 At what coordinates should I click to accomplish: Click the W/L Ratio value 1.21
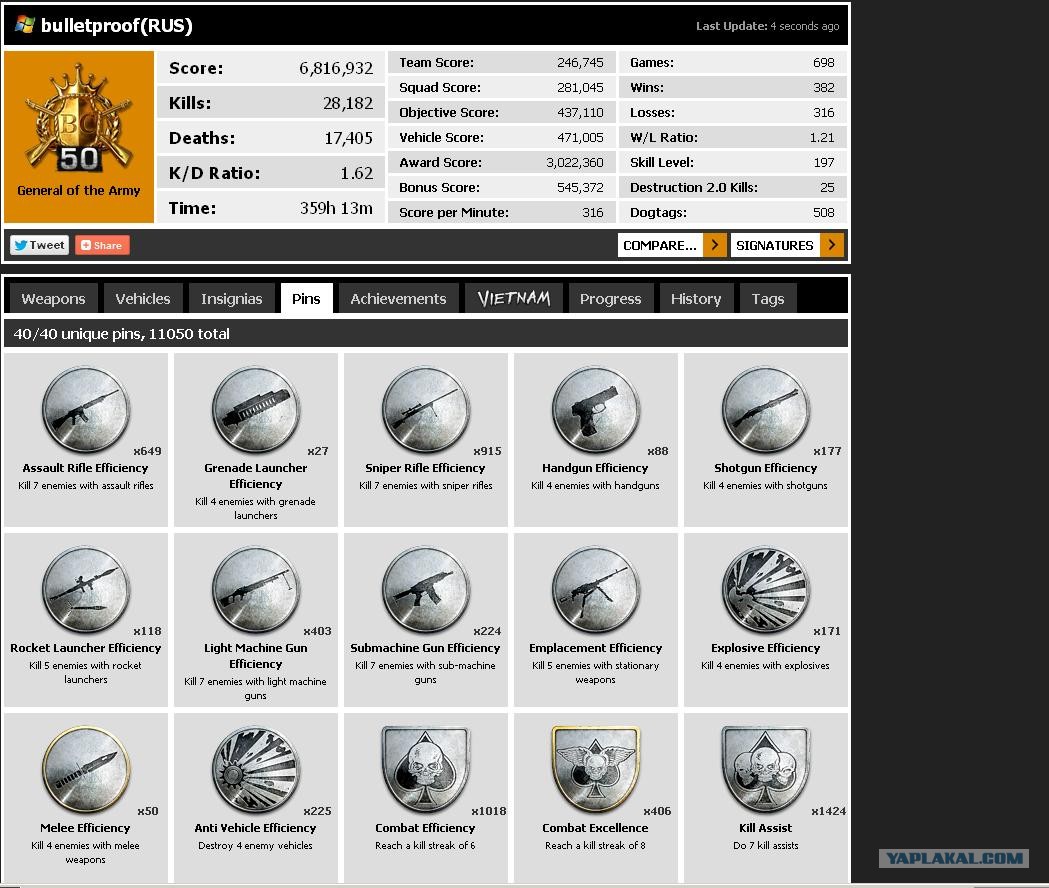[x=822, y=137]
